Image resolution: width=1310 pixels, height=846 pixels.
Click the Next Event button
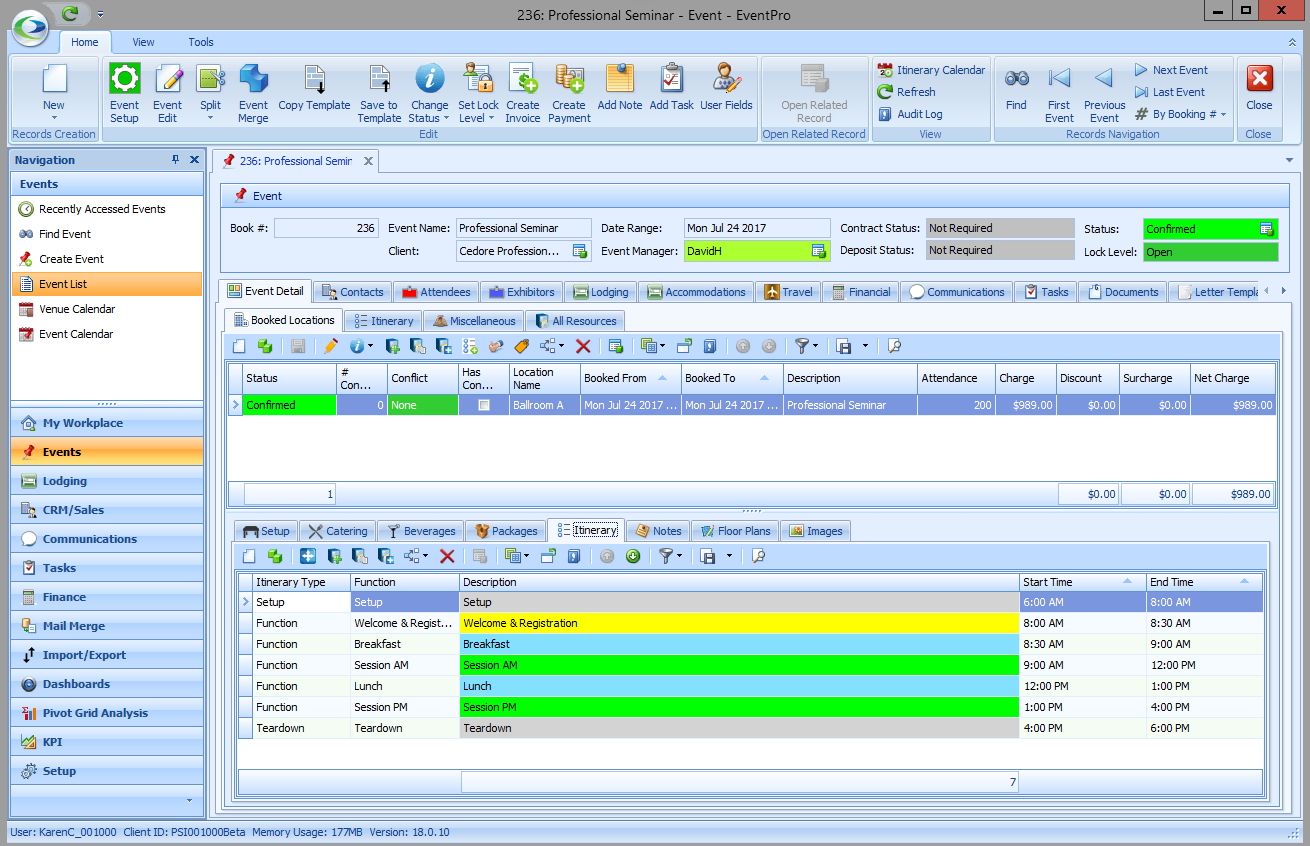point(1171,70)
